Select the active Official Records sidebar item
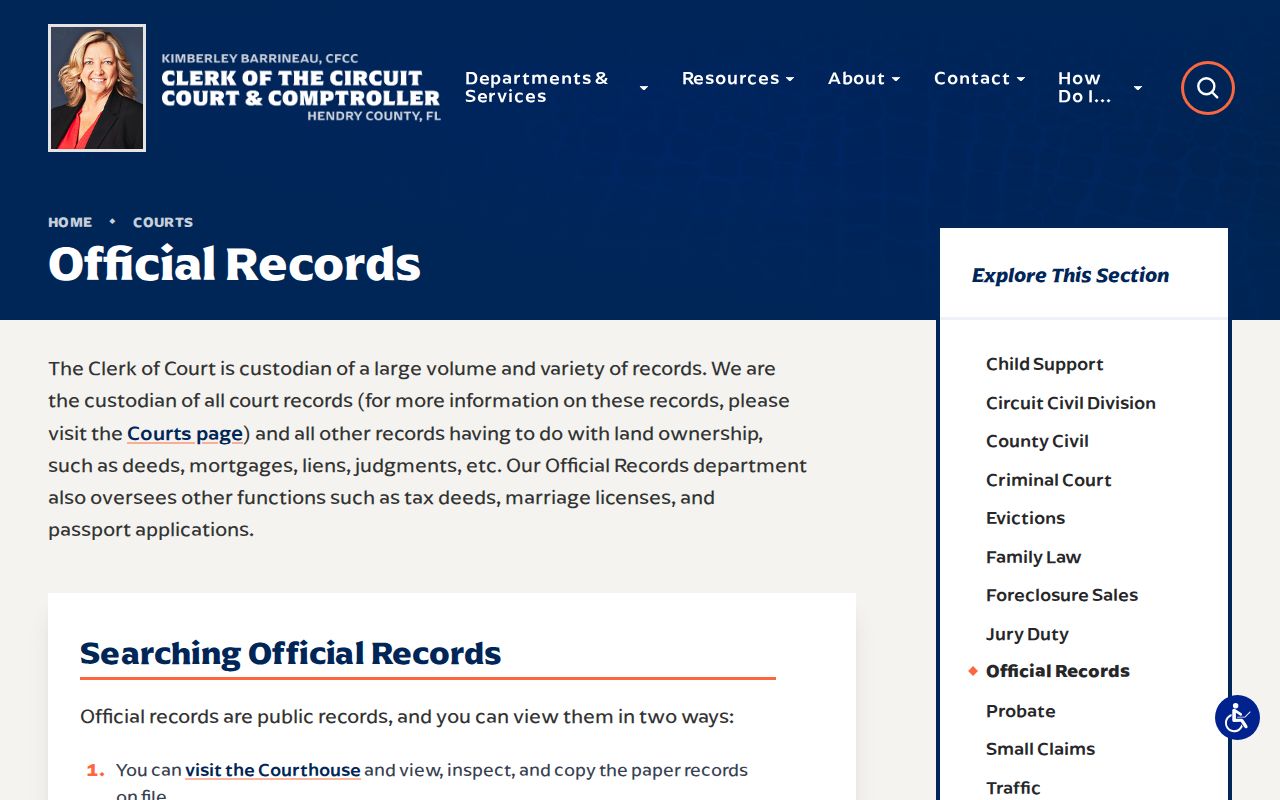 click(1058, 671)
